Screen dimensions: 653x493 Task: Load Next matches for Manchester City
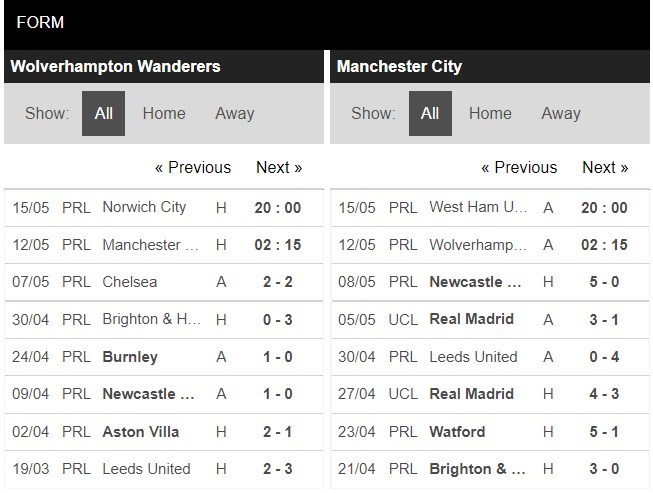tap(605, 167)
